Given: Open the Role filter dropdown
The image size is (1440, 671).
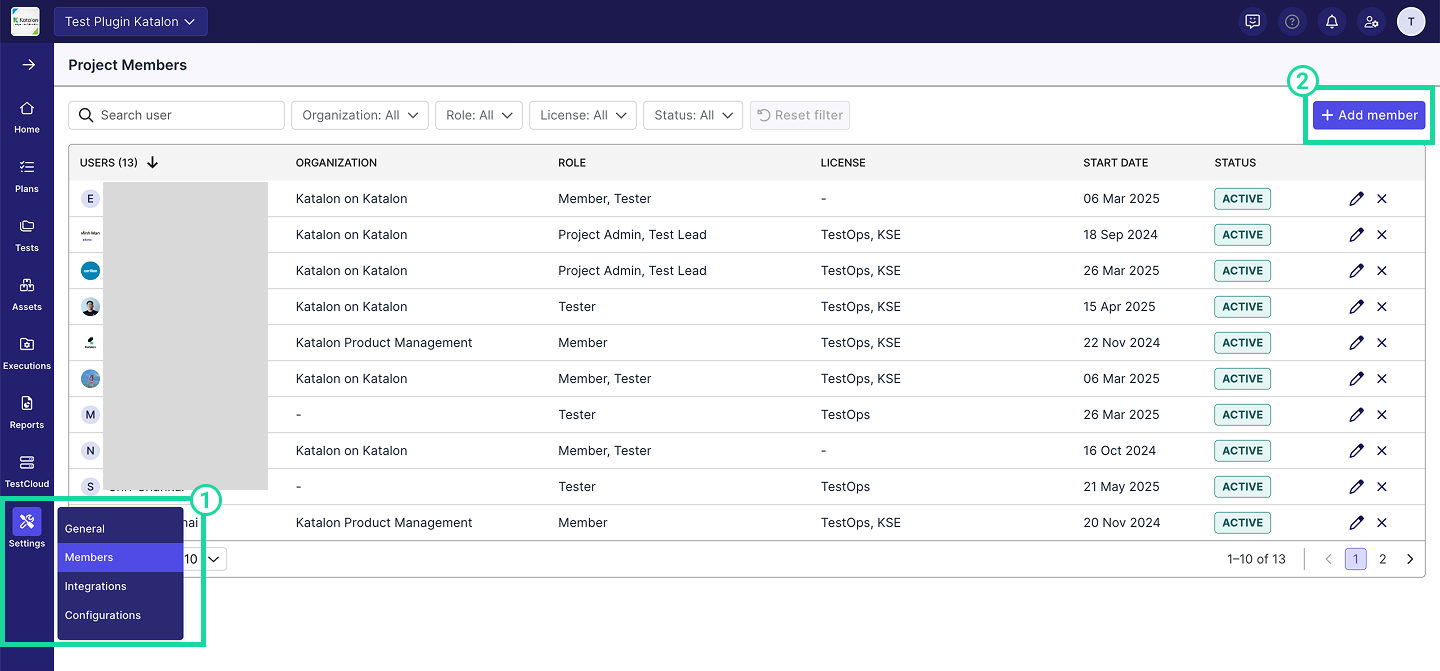Looking at the screenshot, I should (x=479, y=115).
